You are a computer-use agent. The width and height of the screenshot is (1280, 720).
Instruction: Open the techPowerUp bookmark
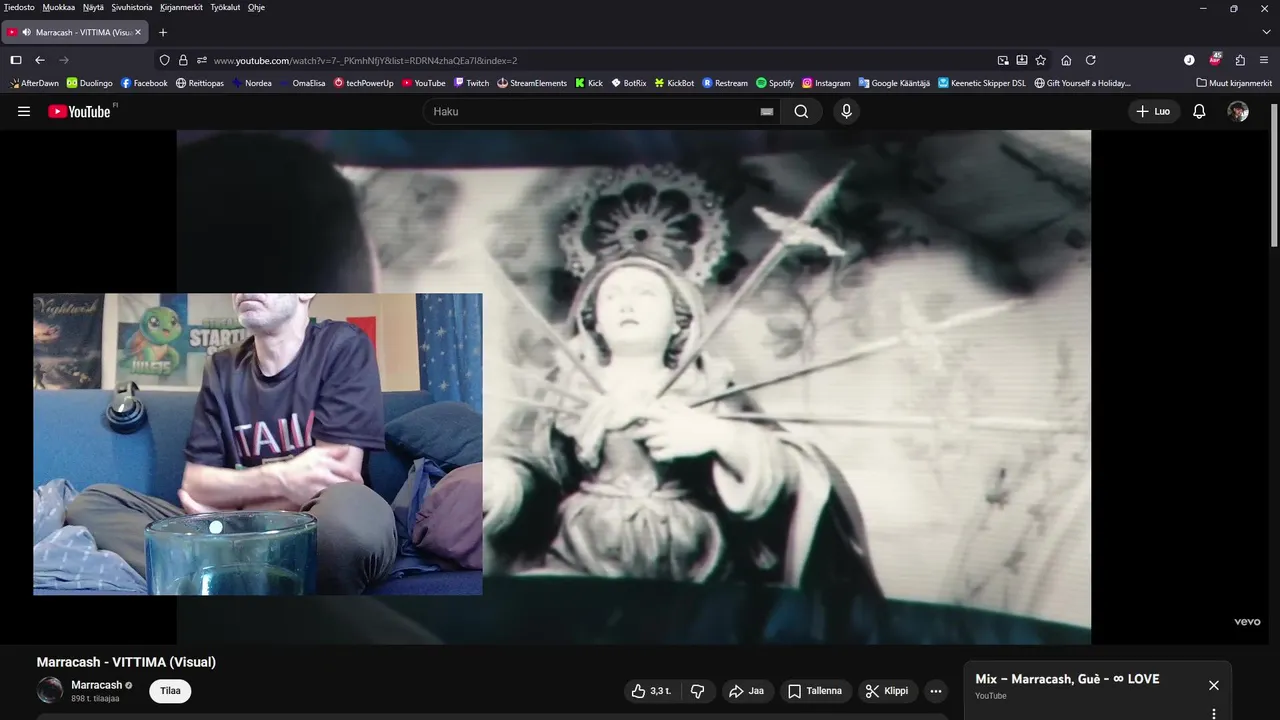coord(364,83)
